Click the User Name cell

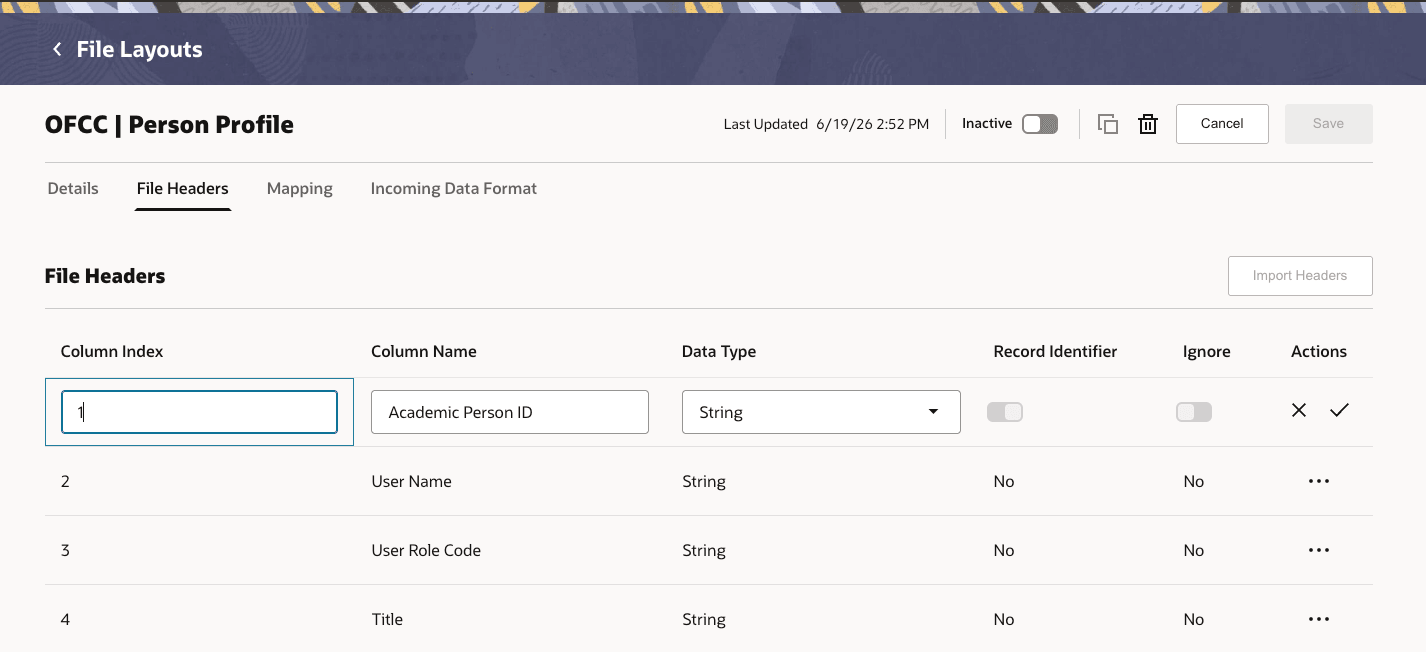(411, 481)
